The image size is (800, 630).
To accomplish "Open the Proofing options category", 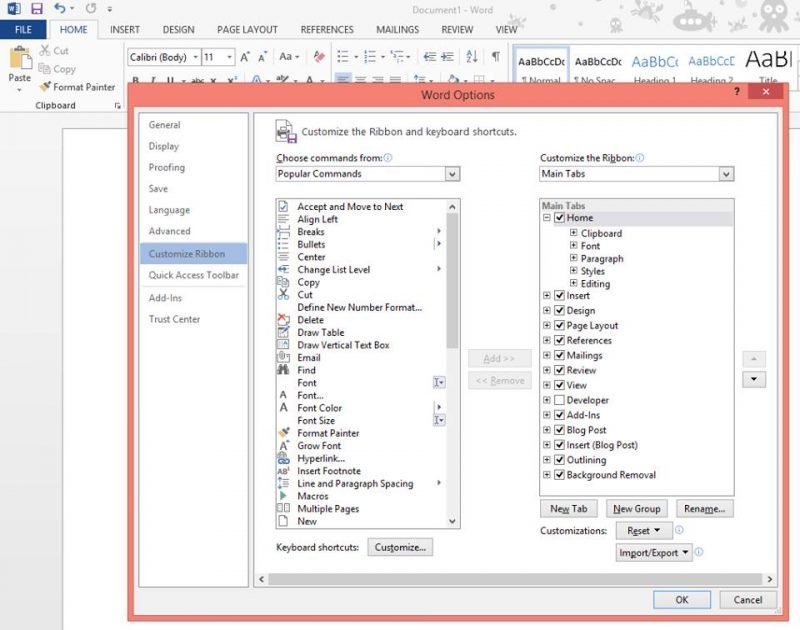I will pos(167,167).
